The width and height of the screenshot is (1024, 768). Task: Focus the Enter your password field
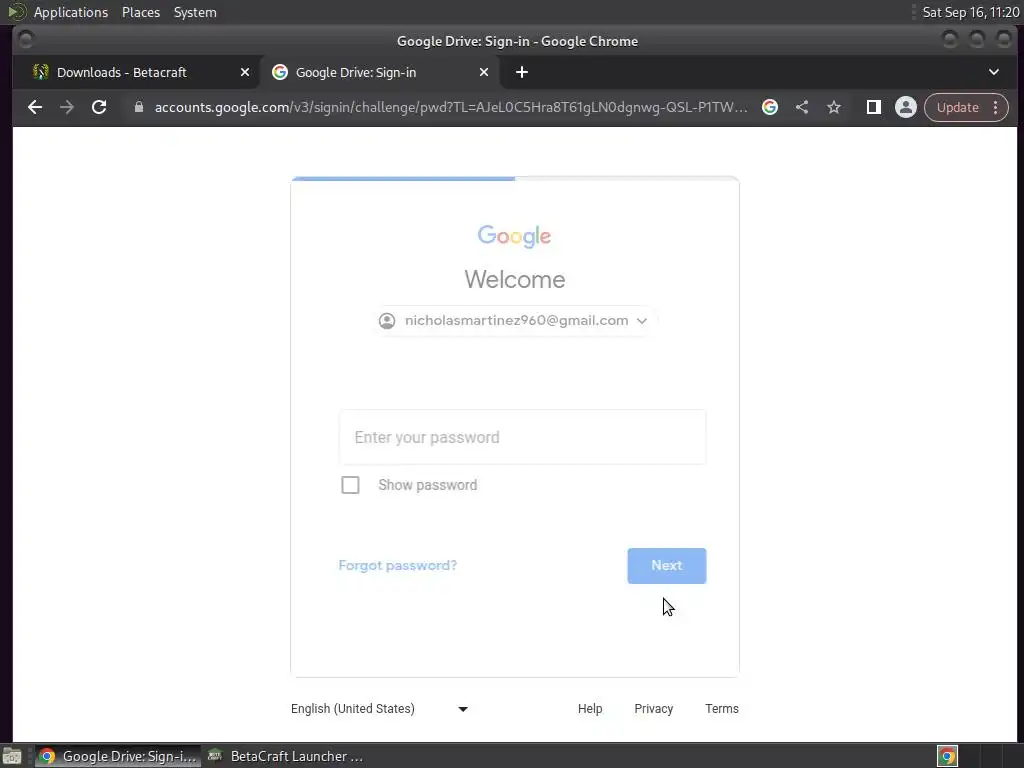(x=522, y=437)
